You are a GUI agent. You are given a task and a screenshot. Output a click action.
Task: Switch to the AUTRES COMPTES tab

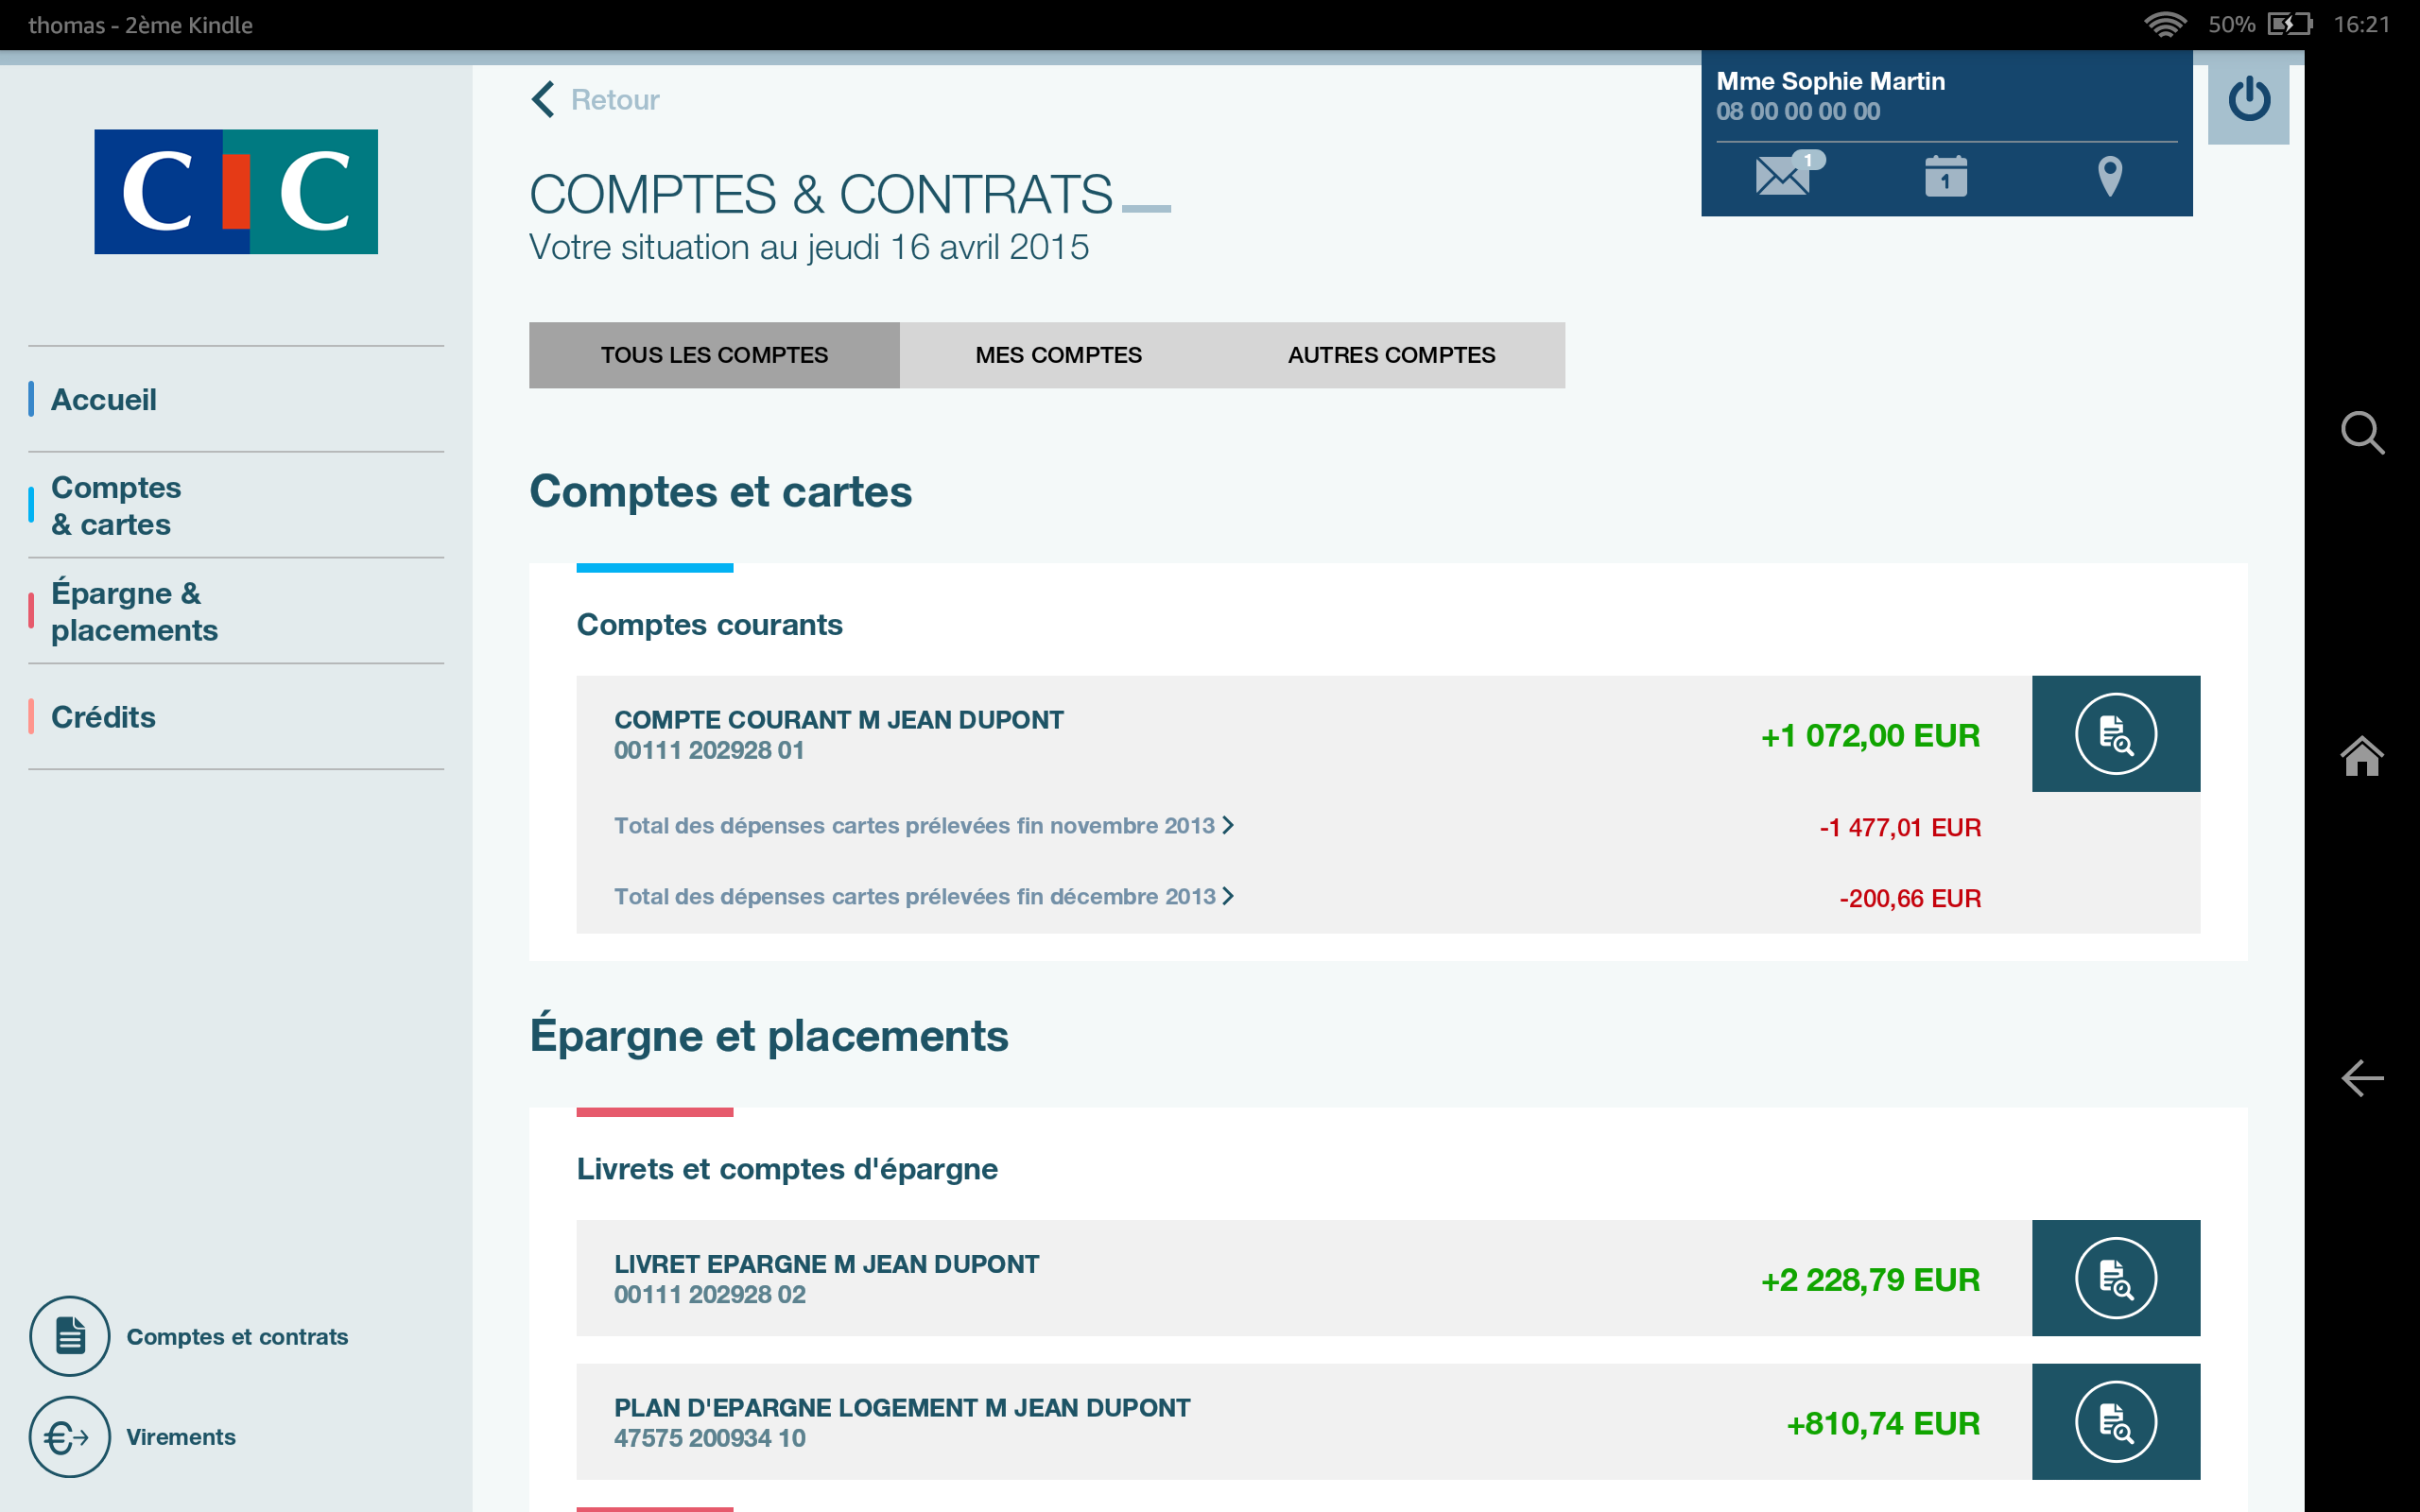(1392, 354)
